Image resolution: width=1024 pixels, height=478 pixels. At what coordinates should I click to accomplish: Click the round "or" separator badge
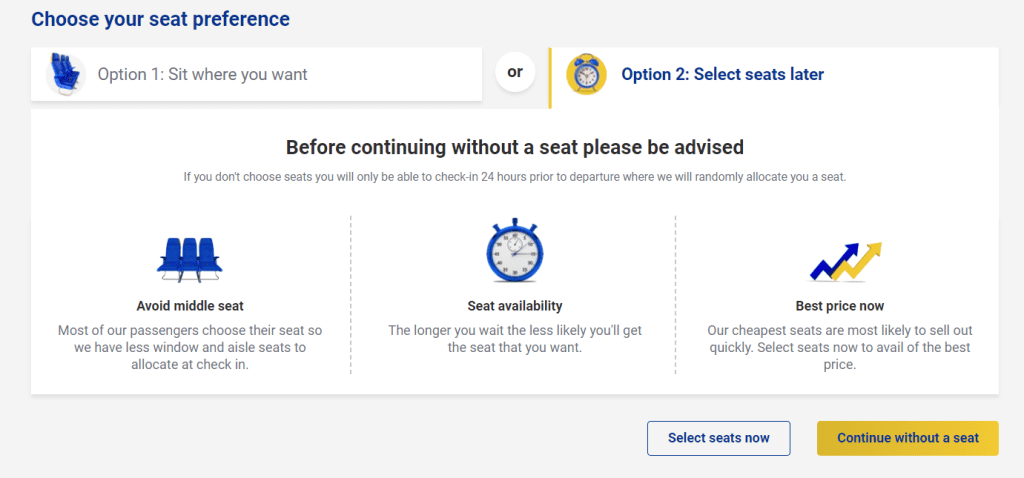tap(515, 72)
